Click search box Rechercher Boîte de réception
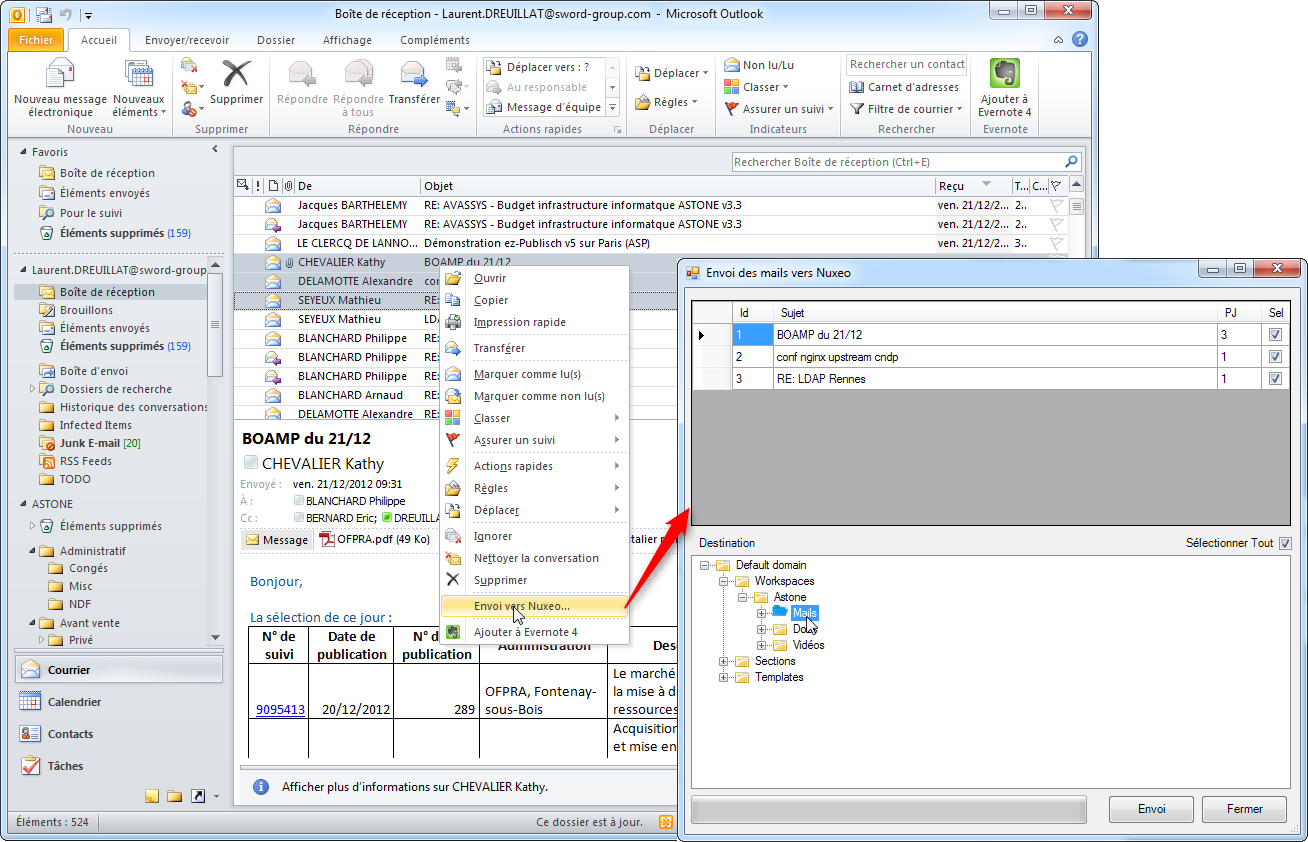Screen dimensions: 1308x842 [x=906, y=162]
